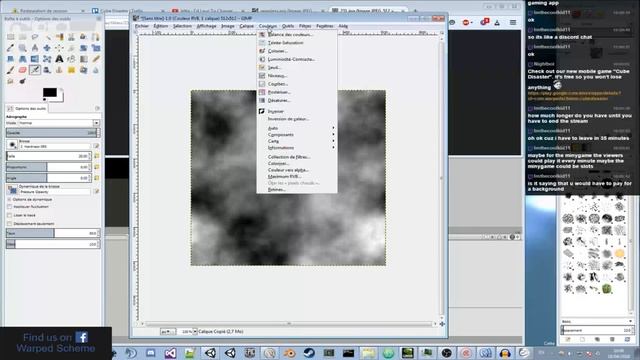Select the Zoom magnifier tool

[22, 48]
